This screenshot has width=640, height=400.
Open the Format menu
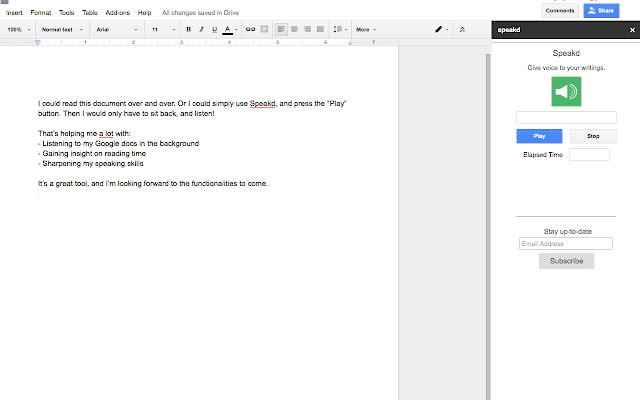42,13
